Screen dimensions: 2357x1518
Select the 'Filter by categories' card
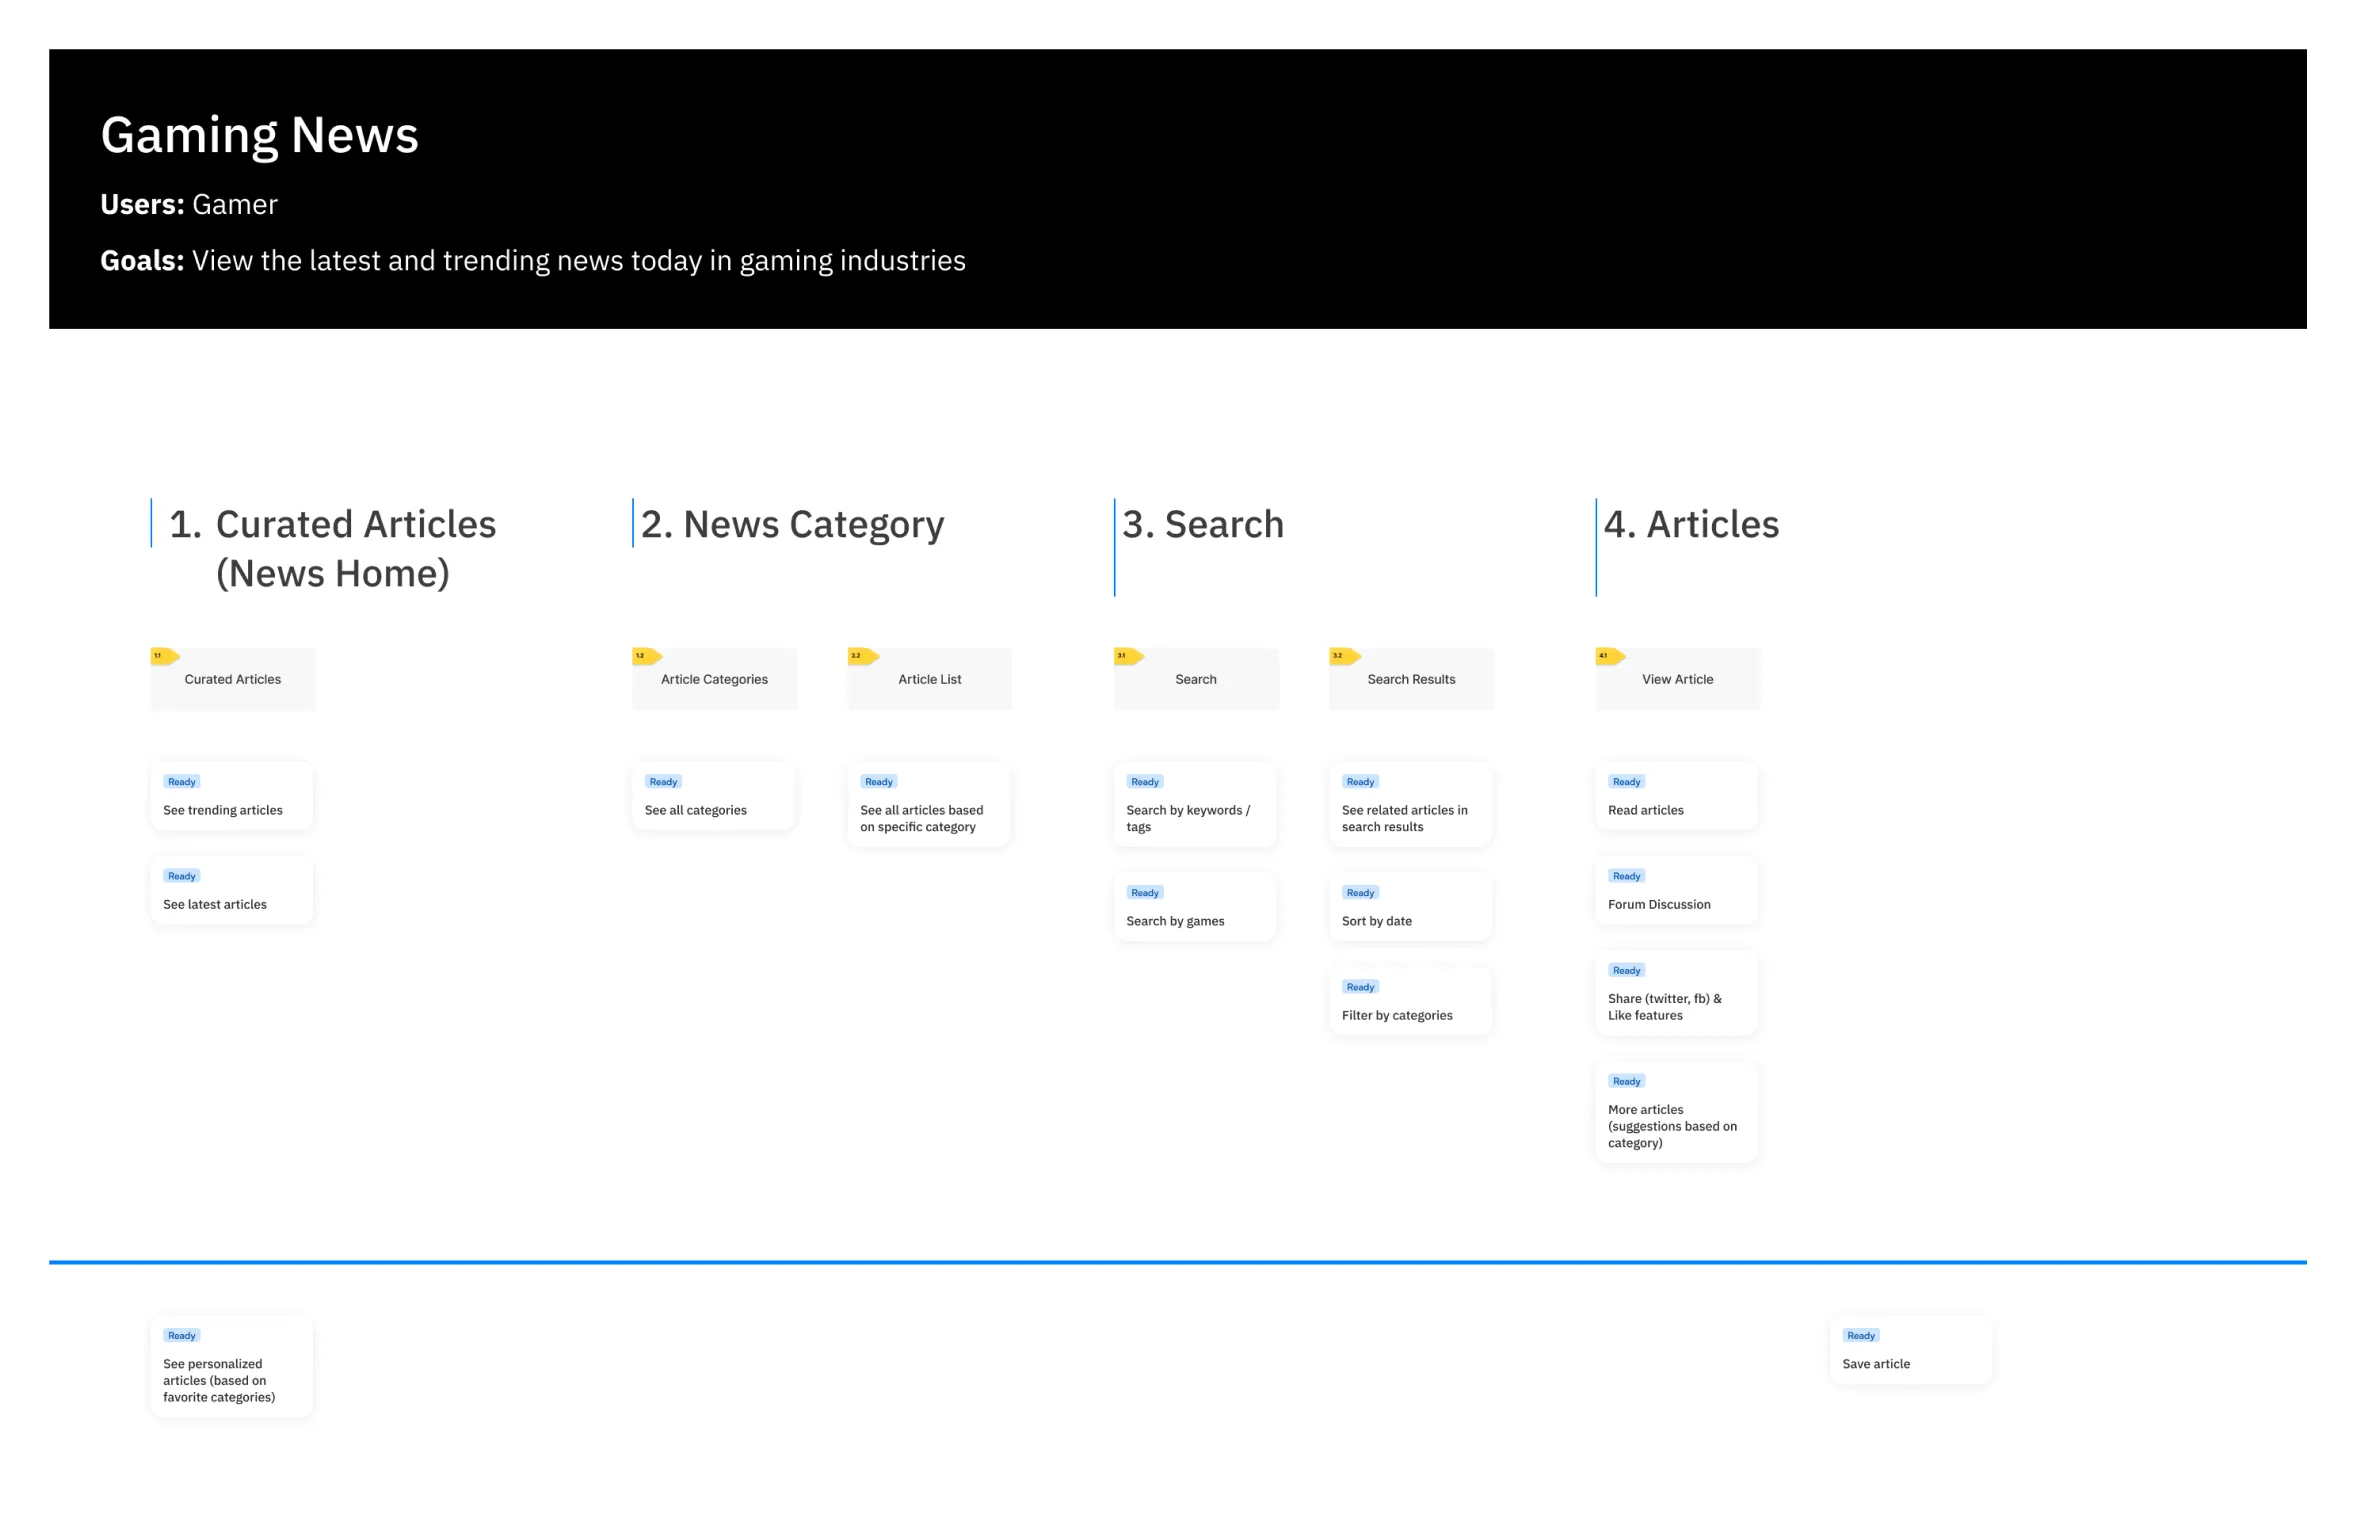(1410, 1002)
